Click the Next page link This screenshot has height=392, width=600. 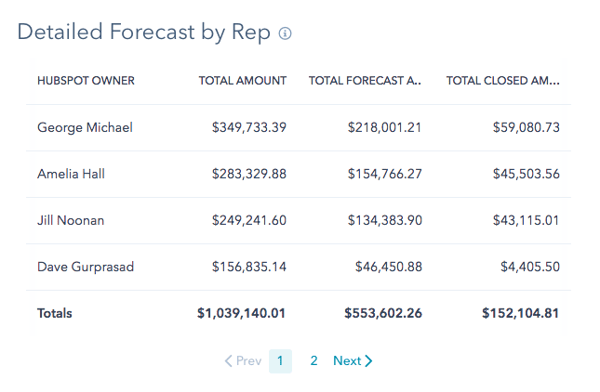pos(353,361)
